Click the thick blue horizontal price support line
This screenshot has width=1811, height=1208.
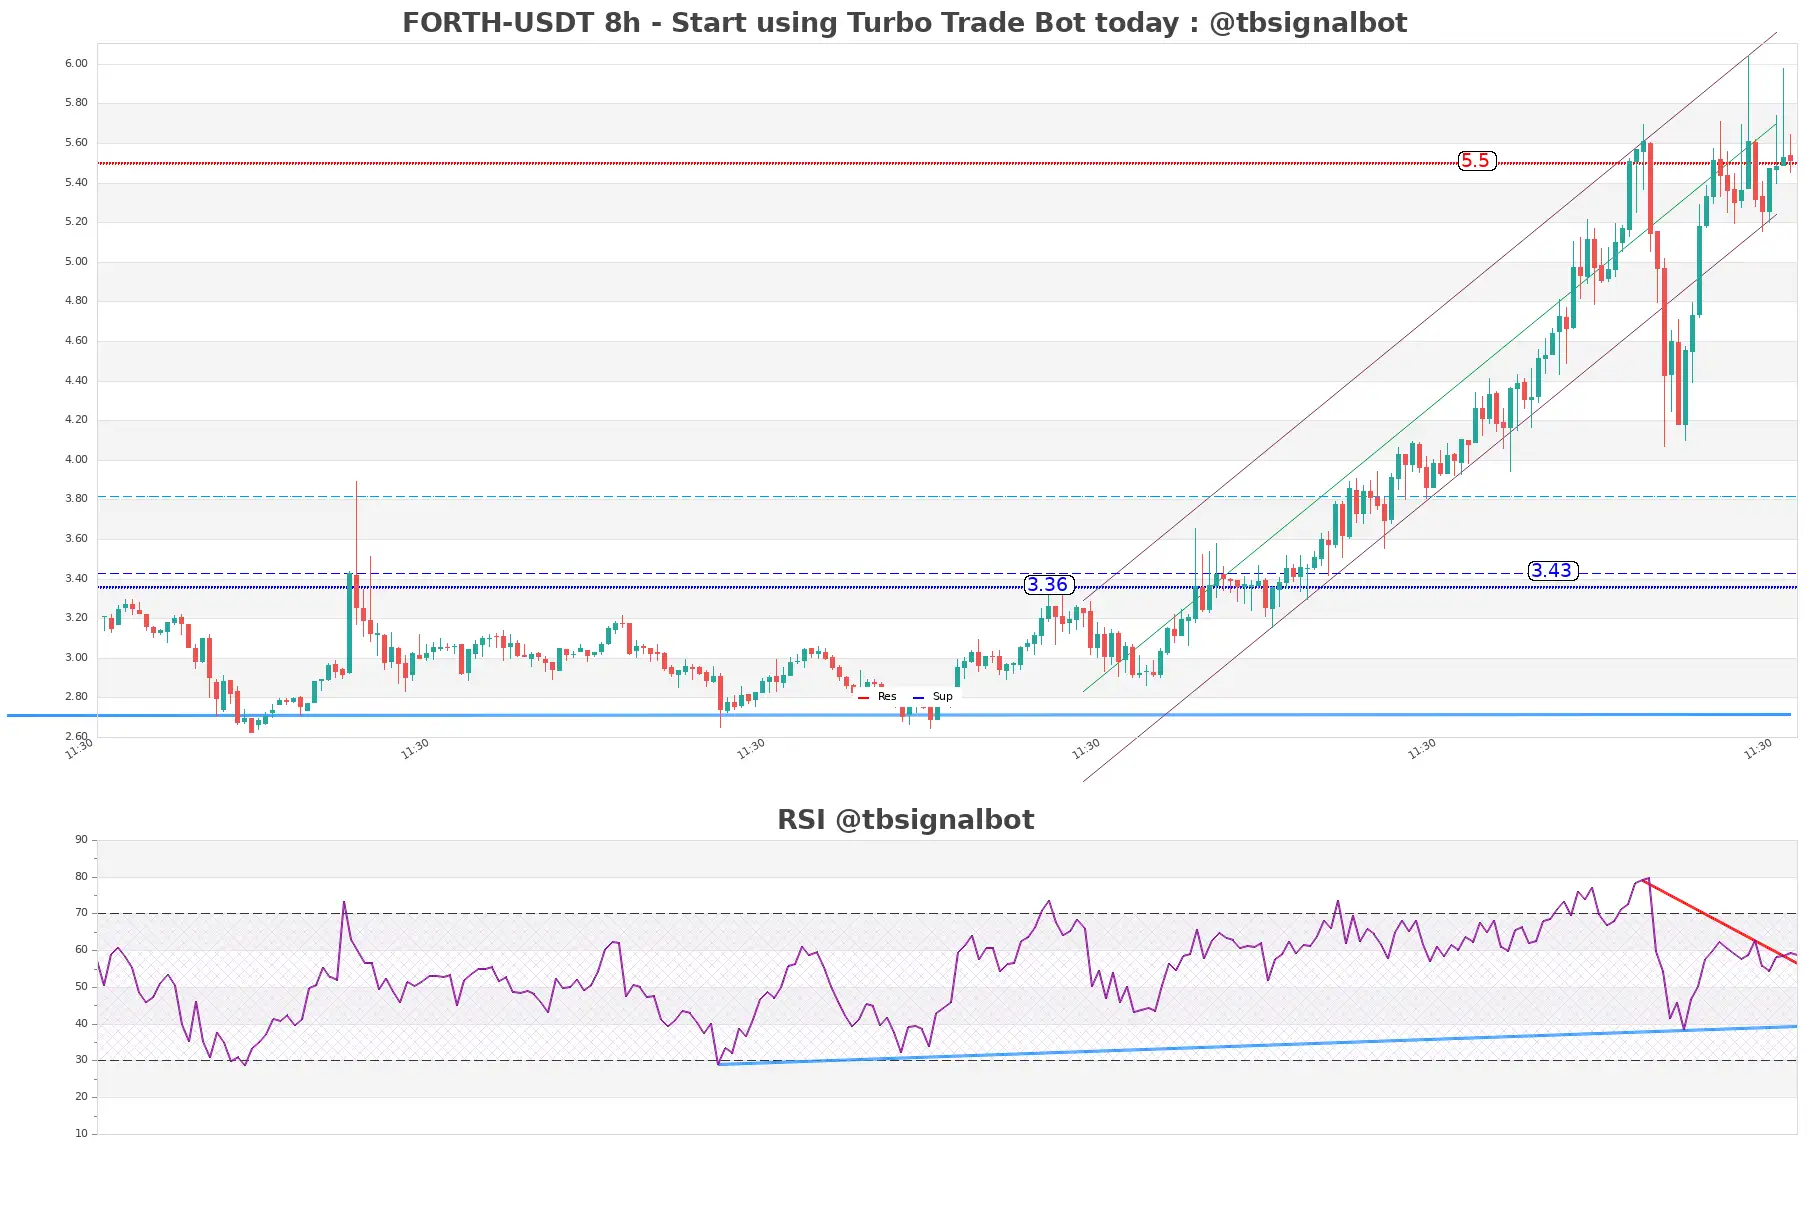tap(899, 715)
